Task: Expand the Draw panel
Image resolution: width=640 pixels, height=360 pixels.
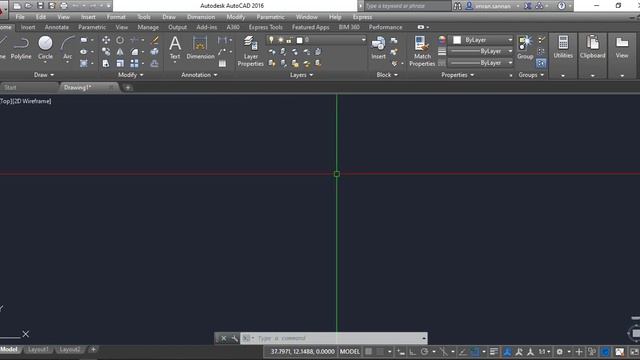Action: (44, 75)
